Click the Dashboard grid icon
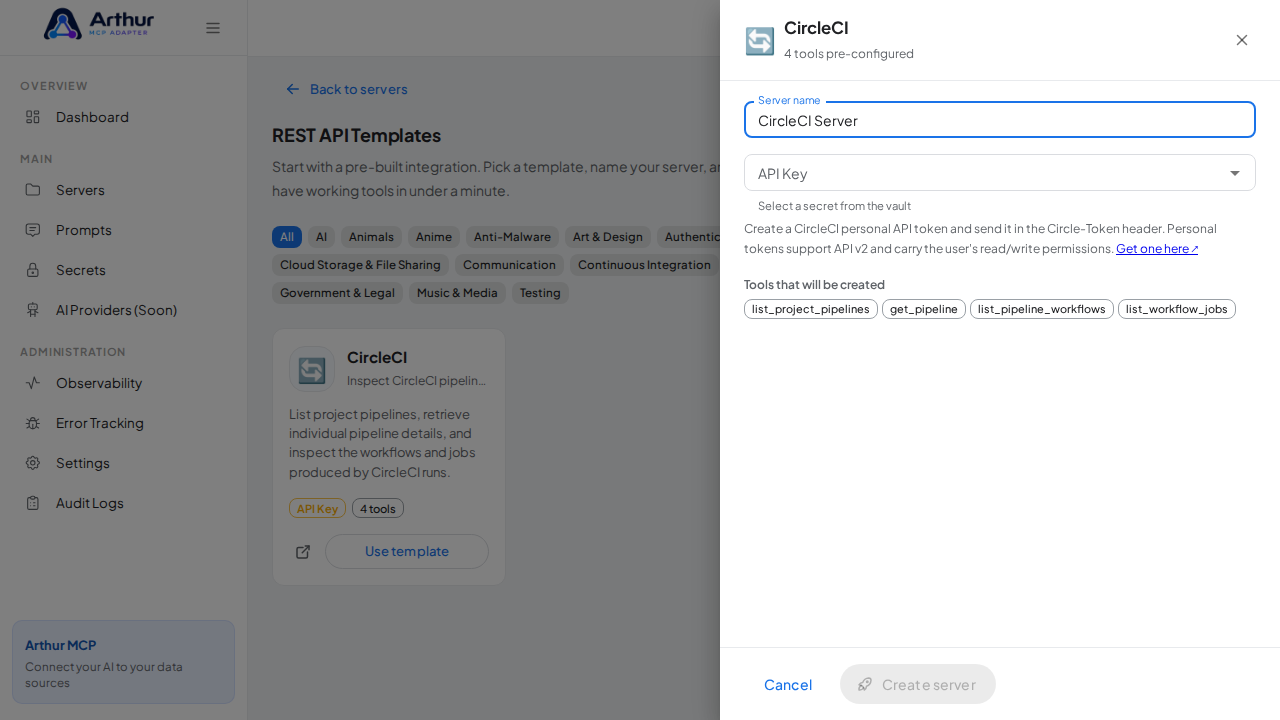This screenshot has height=720, width=1280. (33, 117)
